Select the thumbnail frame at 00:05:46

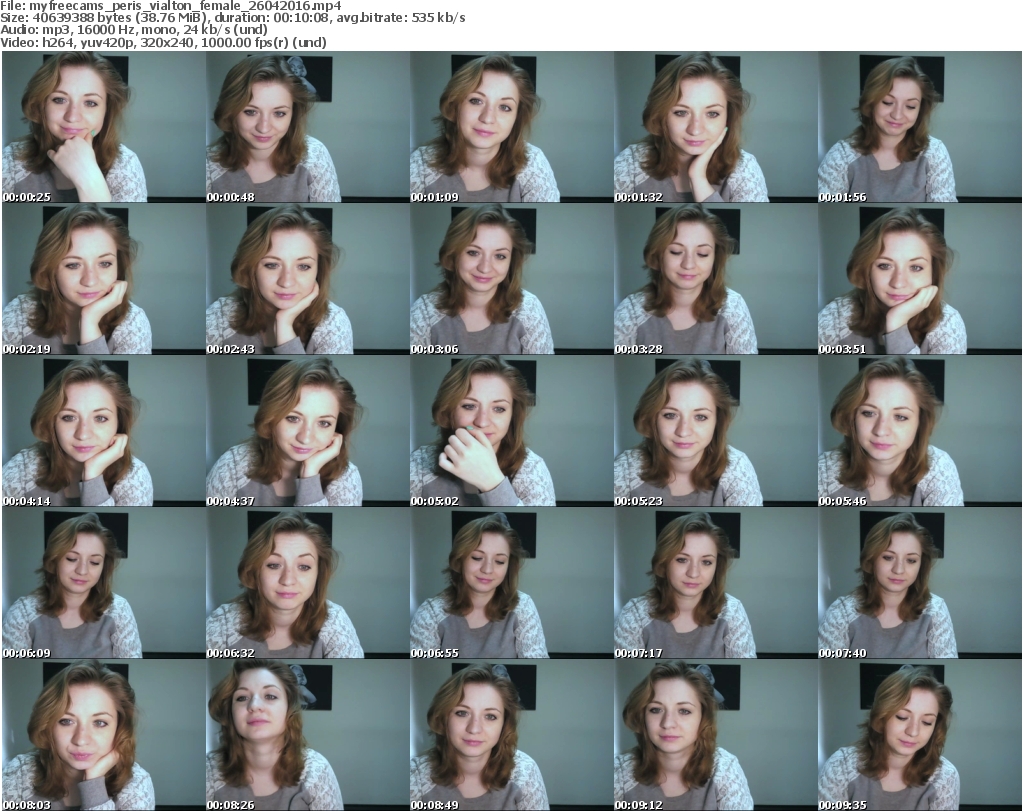point(920,431)
